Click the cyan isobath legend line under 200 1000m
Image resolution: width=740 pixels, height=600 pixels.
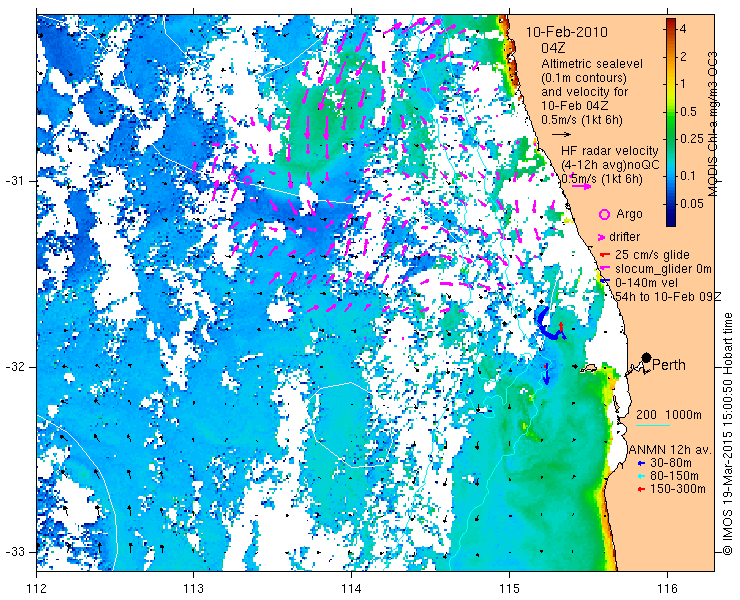point(653,425)
